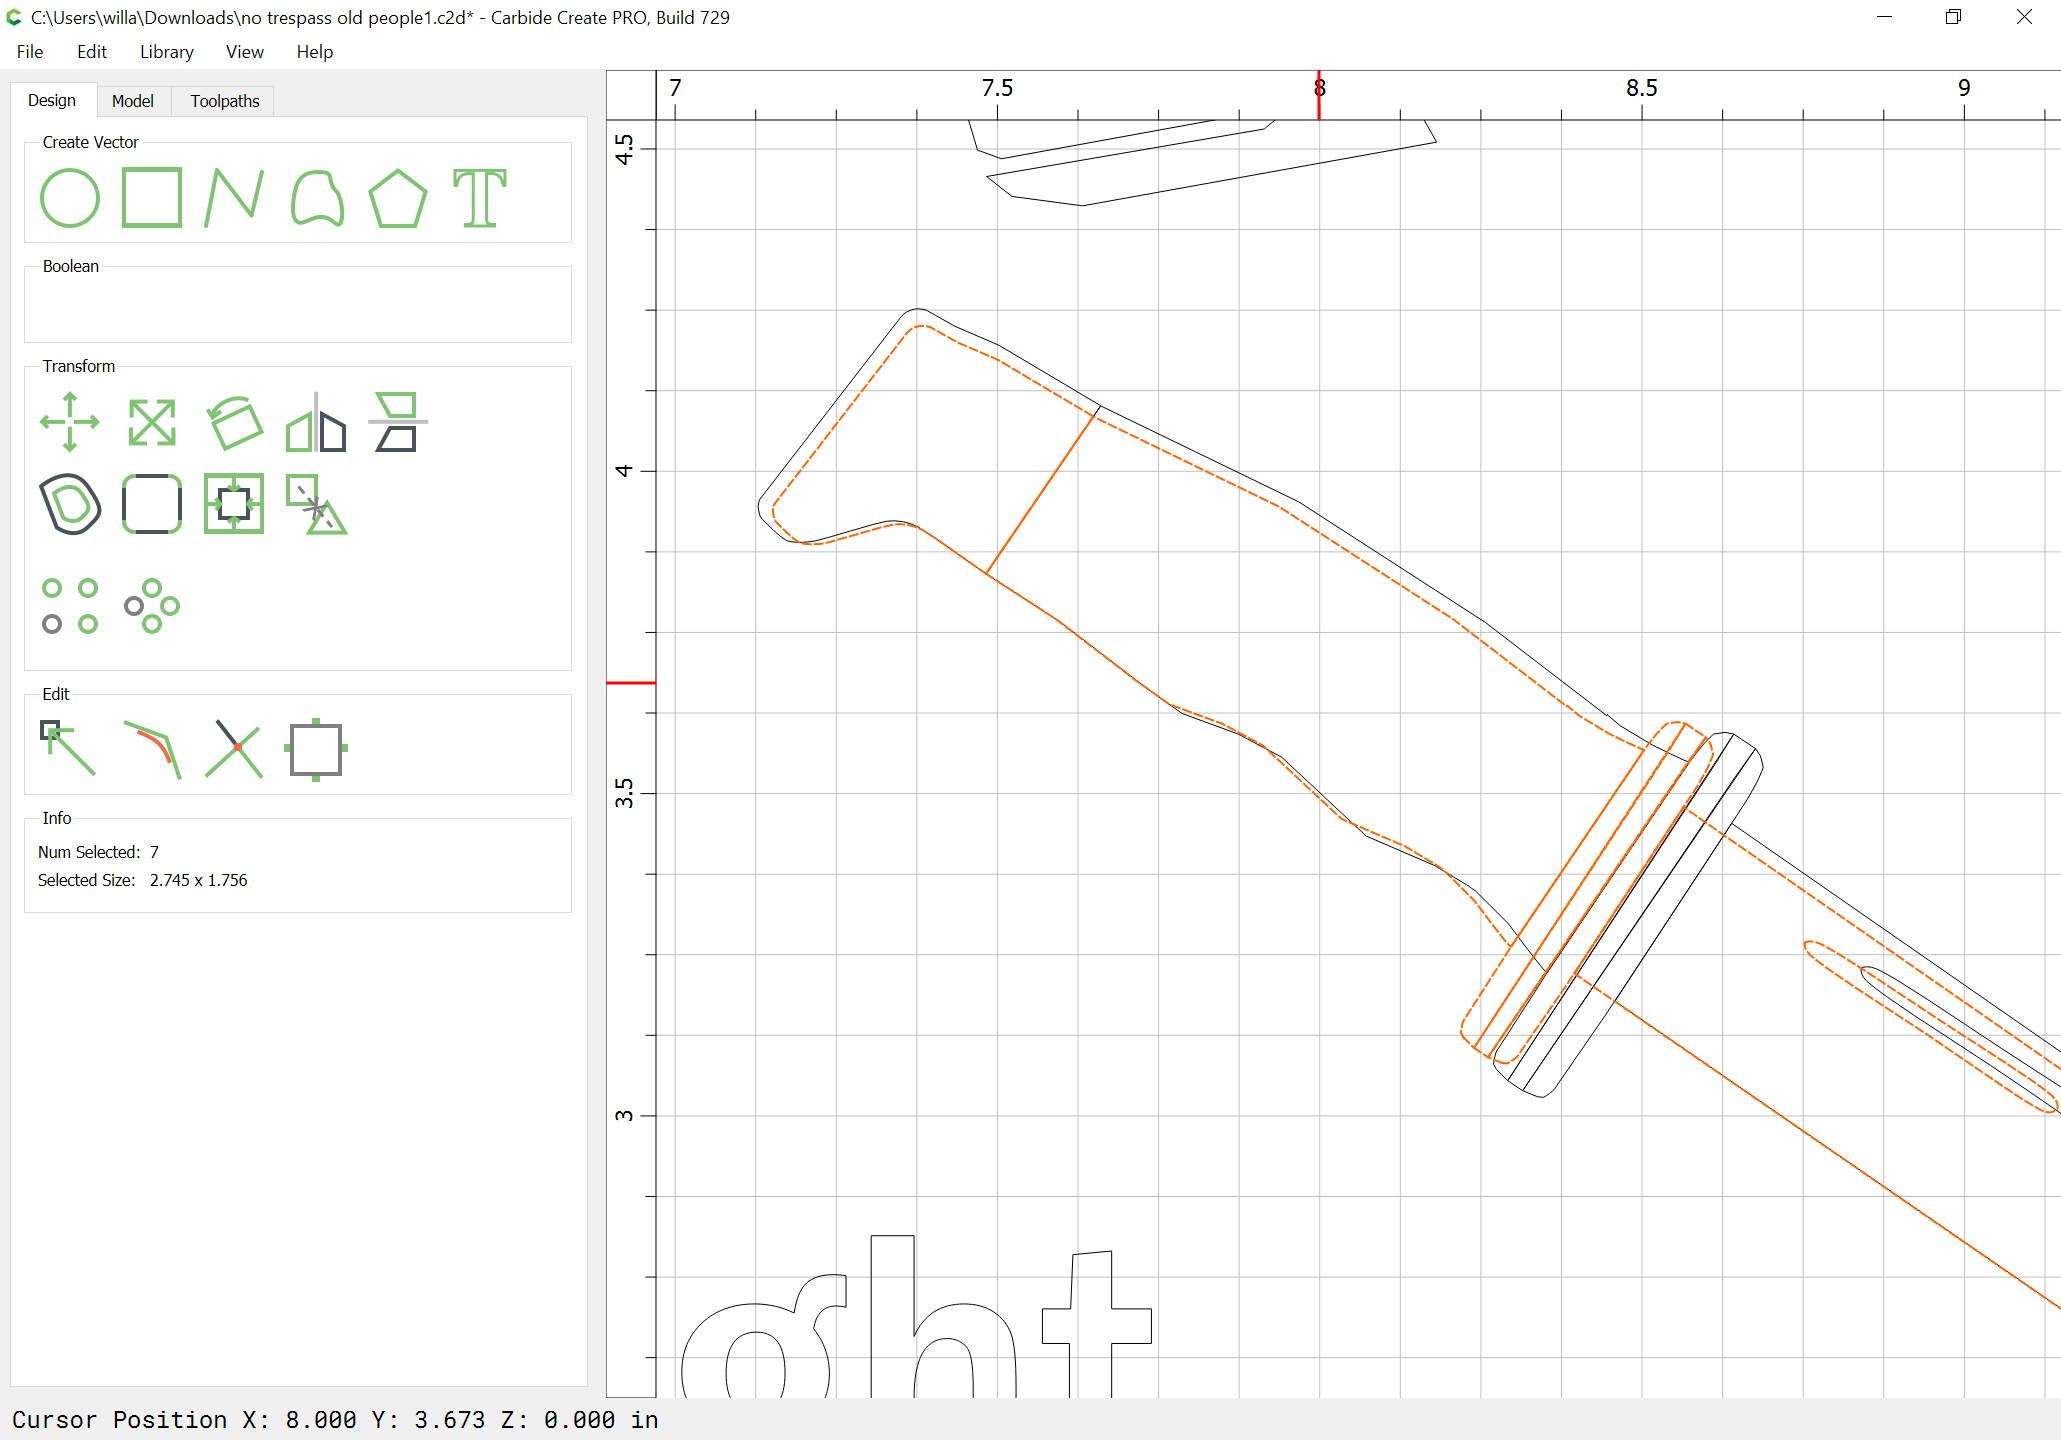Use the Offset Path tool
Screen dimensions: 2061x1440
coord(70,504)
